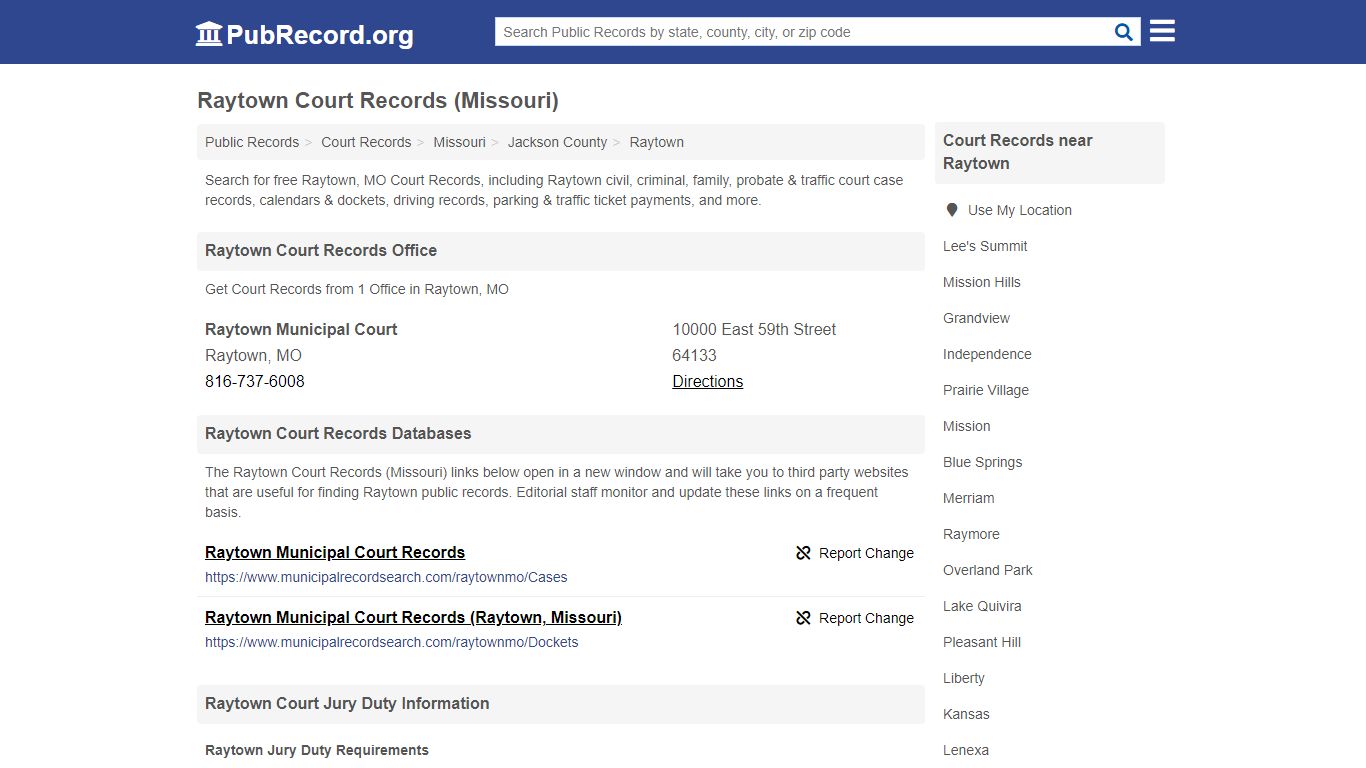Report Change for Records (Raytown, Missouri) entry
The height and width of the screenshot is (768, 1366).
pos(866,618)
